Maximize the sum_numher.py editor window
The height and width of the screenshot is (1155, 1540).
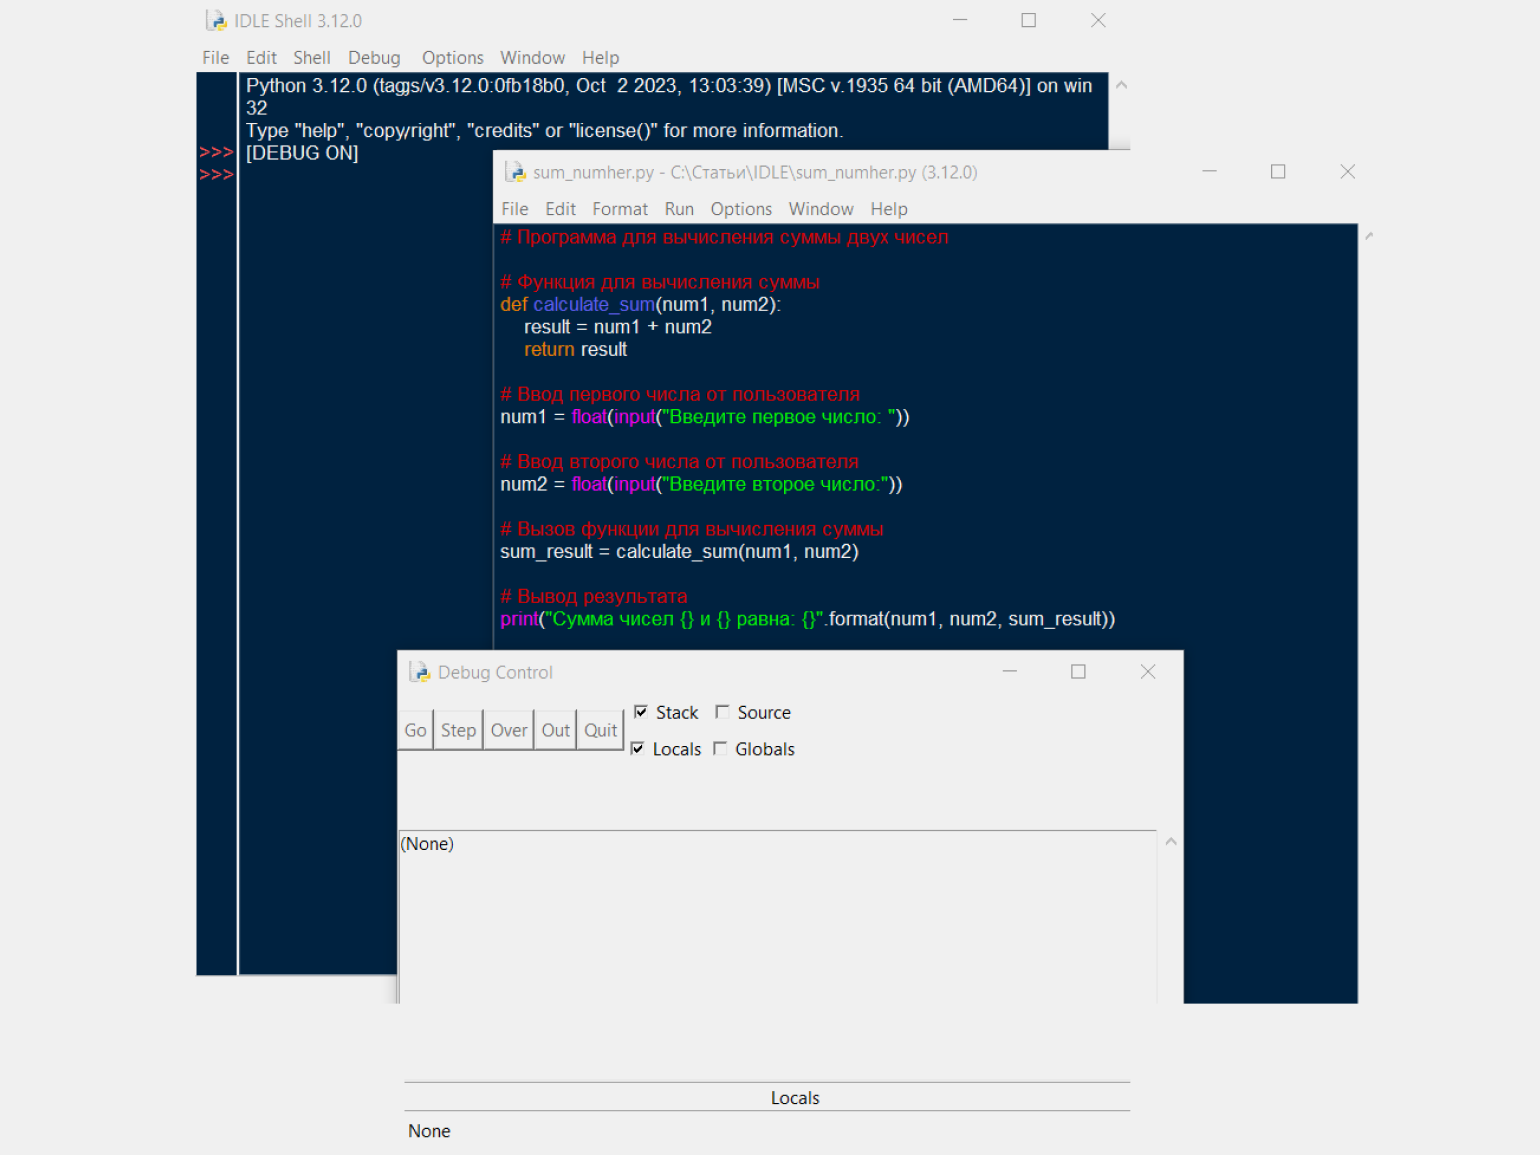pos(1278,172)
